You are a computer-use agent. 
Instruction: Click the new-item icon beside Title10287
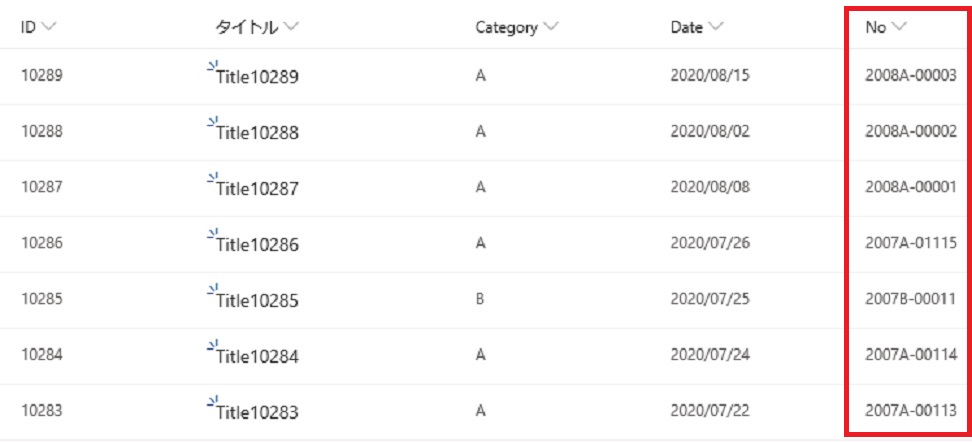coord(213,176)
